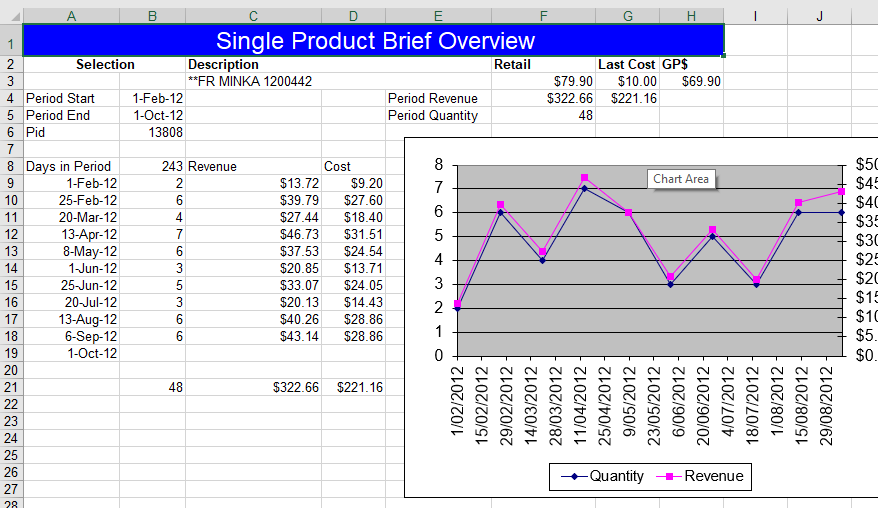Click the Quantity data point at value 2
The width and height of the screenshot is (878, 508).
pyautogui.click(x=457, y=308)
